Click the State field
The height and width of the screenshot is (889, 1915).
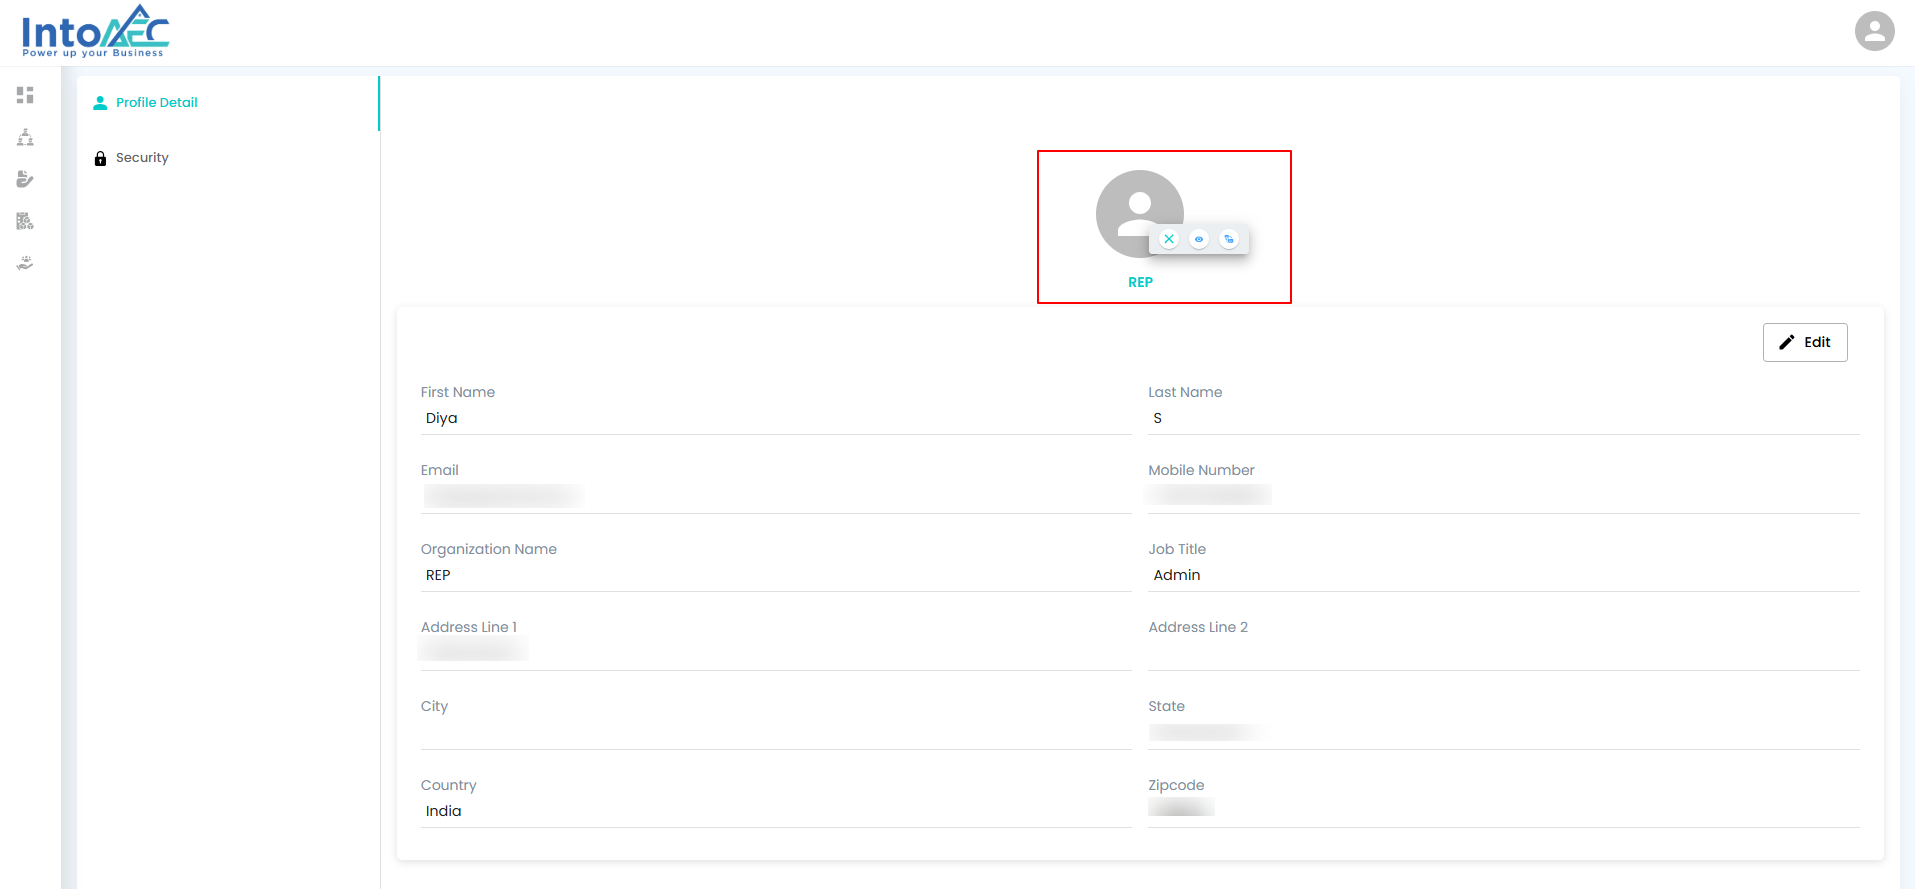pyautogui.click(x=1504, y=733)
